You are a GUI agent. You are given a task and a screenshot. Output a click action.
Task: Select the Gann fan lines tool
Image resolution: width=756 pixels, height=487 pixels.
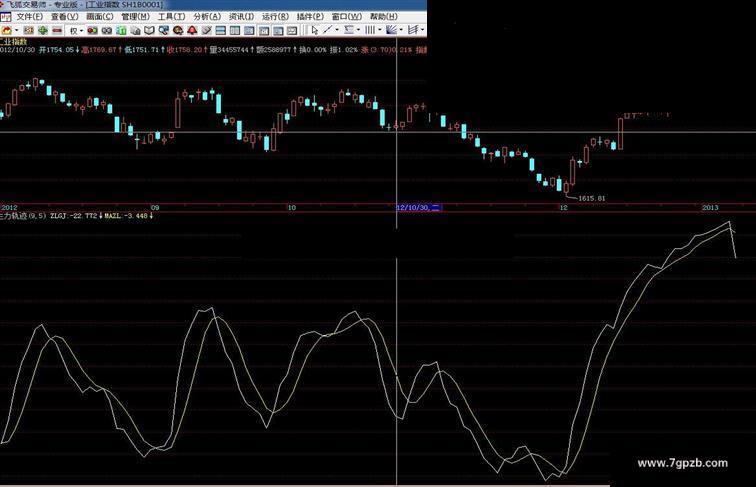click(392, 30)
